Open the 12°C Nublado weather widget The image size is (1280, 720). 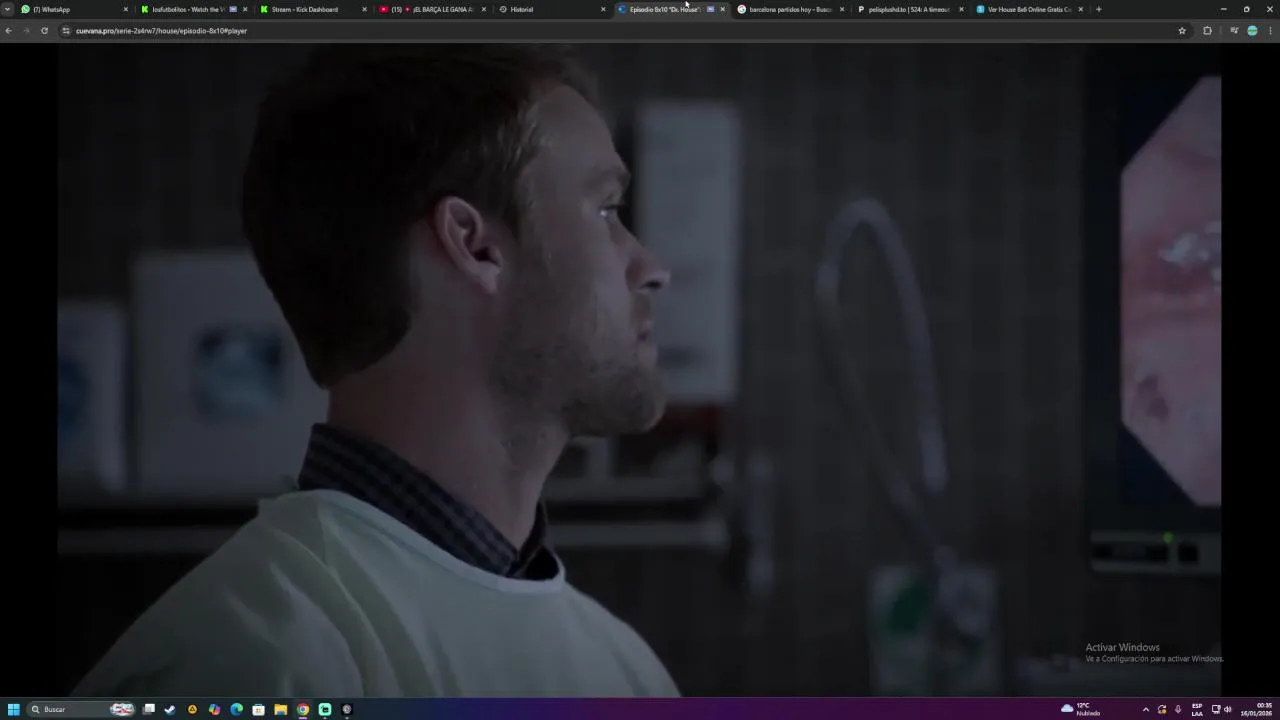click(1081, 709)
